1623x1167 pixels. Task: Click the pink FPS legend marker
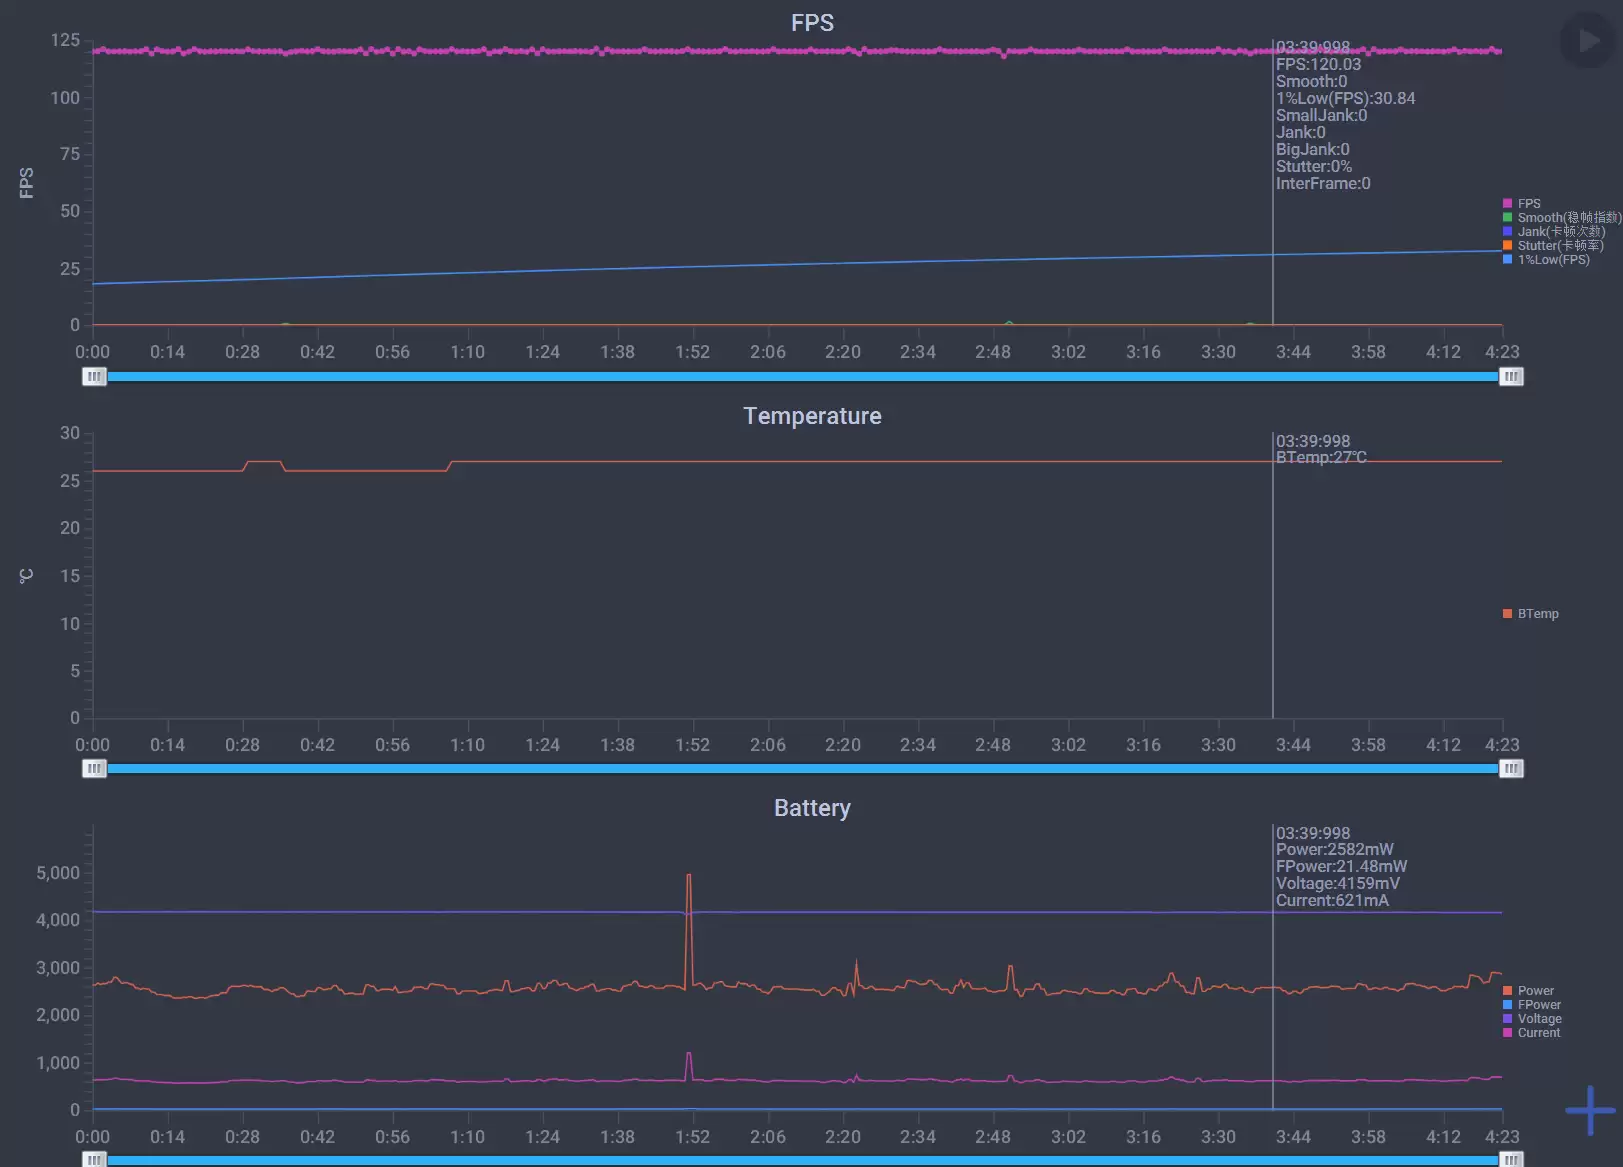point(1506,203)
